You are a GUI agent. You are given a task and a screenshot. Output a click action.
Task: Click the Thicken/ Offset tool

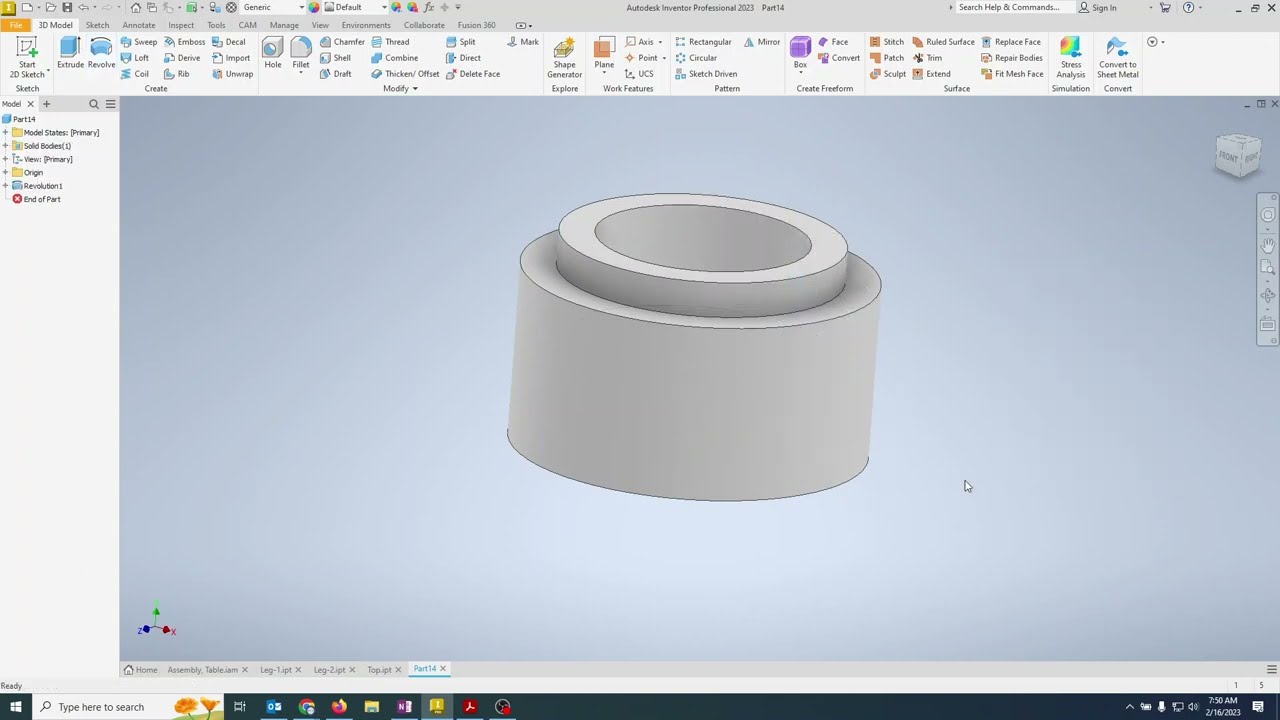pos(404,74)
